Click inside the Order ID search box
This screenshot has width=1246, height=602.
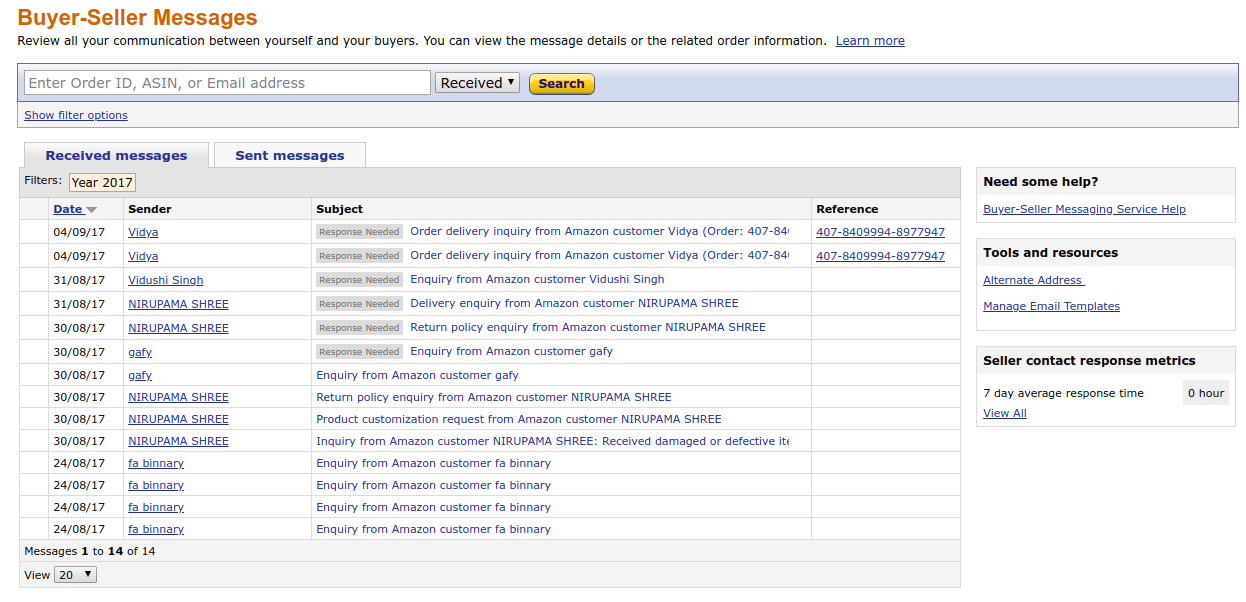(x=227, y=82)
